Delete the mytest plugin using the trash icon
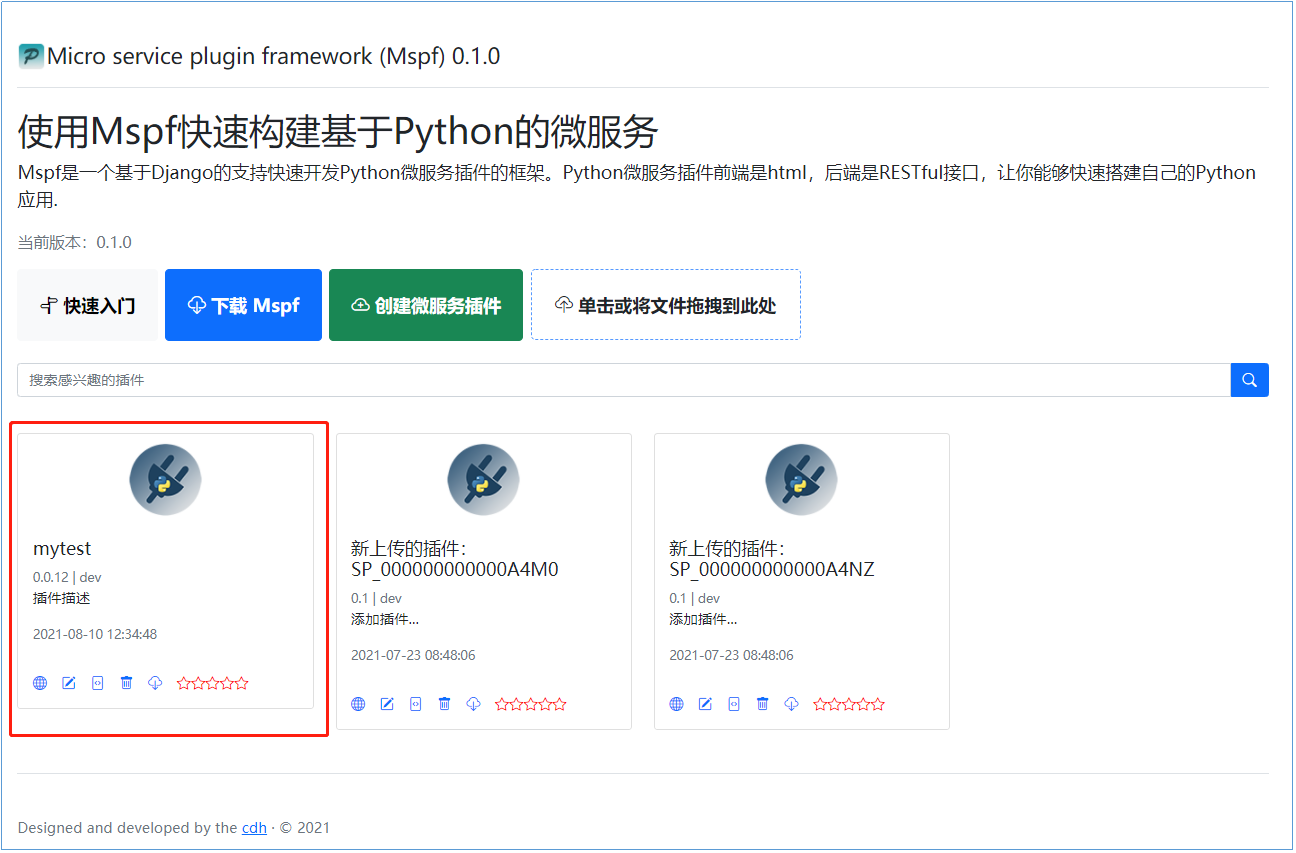This screenshot has width=1296, height=853. [126, 683]
